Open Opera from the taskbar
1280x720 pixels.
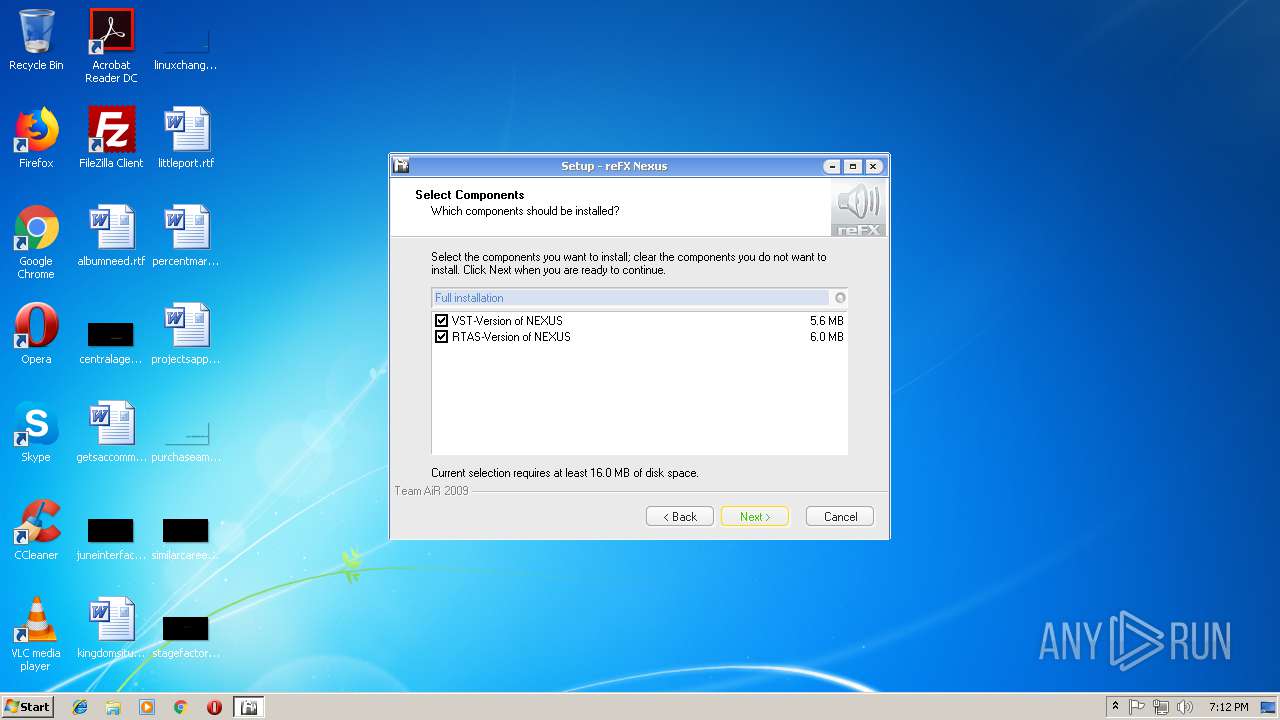[x=214, y=707]
